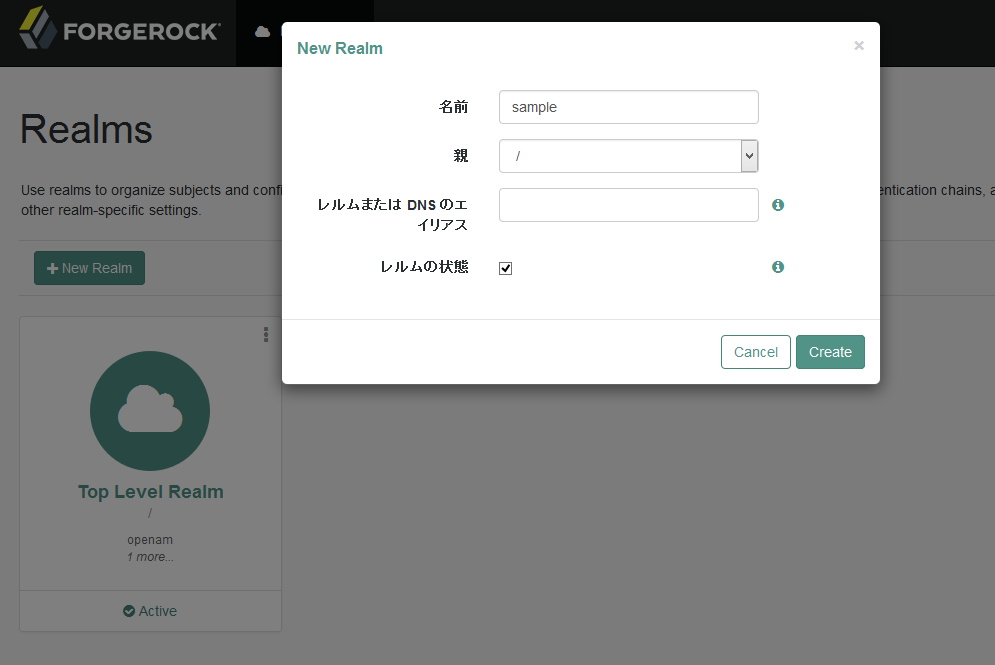This screenshot has width=995, height=665.
Task: Open the 親 parent realm dropdown
Action: tap(620, 156)
